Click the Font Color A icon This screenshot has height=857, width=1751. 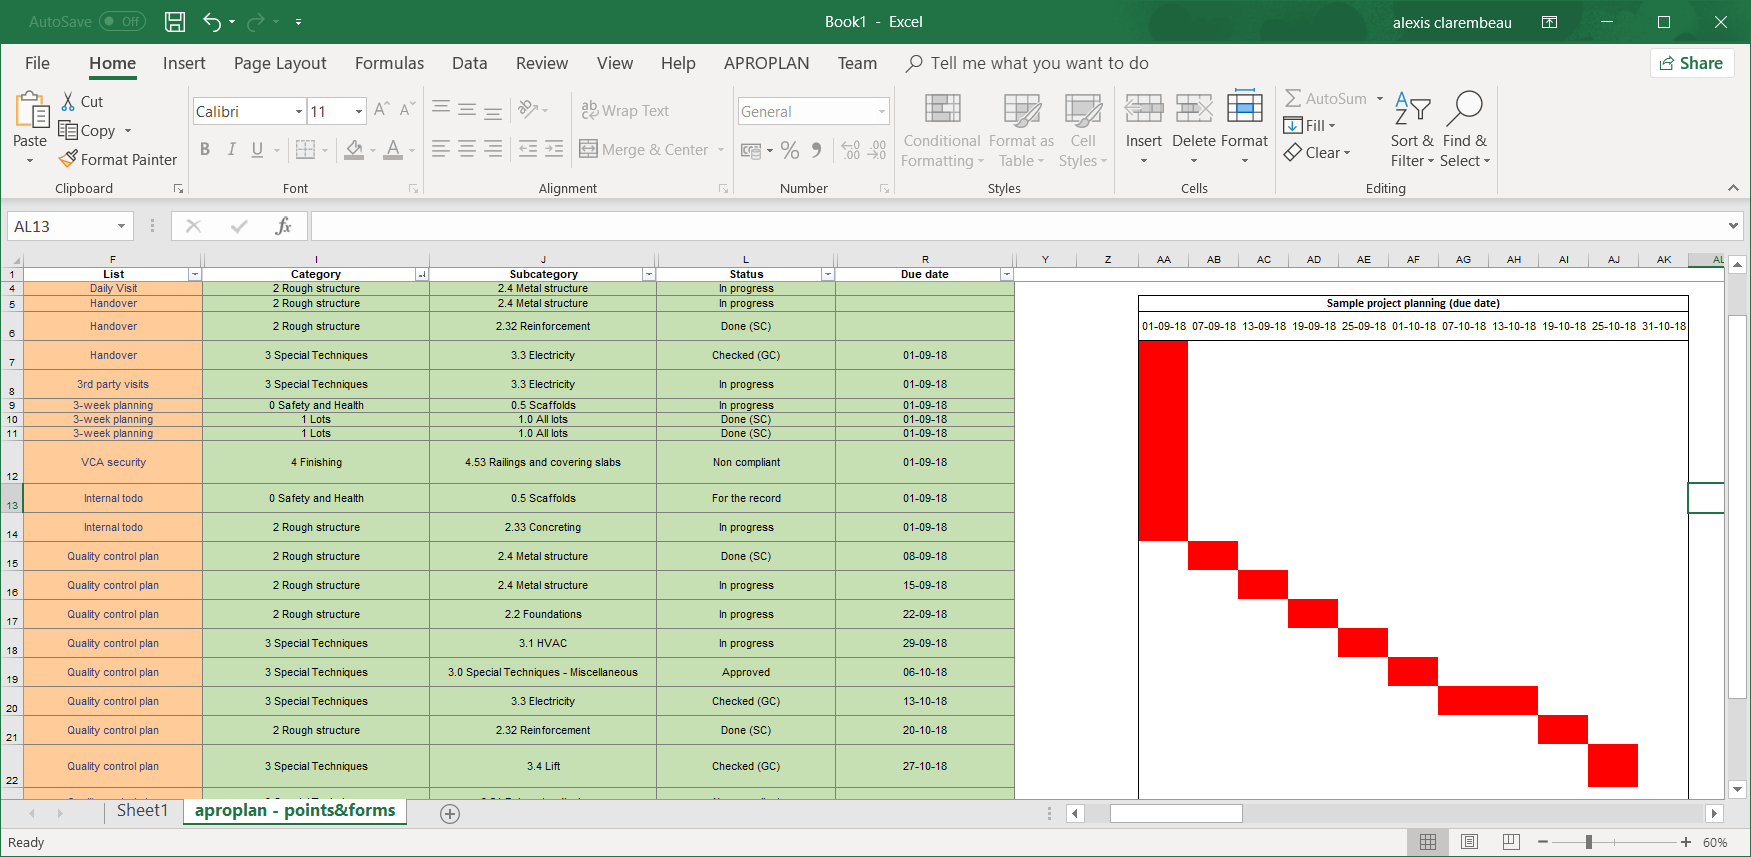(x=393, y=150)
